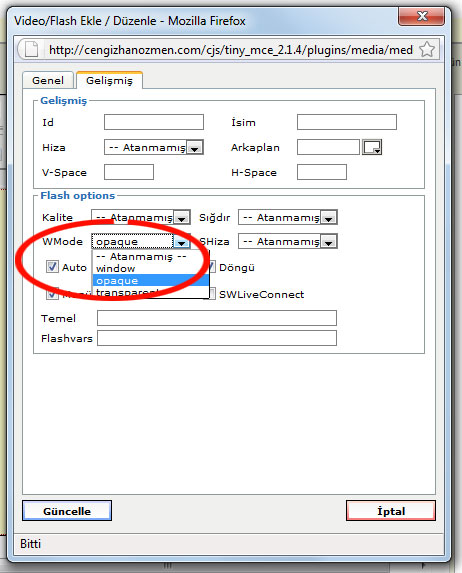Click the bookmark star icon in address bar
Screen dimensions: 462x573
tap(427, 50)
